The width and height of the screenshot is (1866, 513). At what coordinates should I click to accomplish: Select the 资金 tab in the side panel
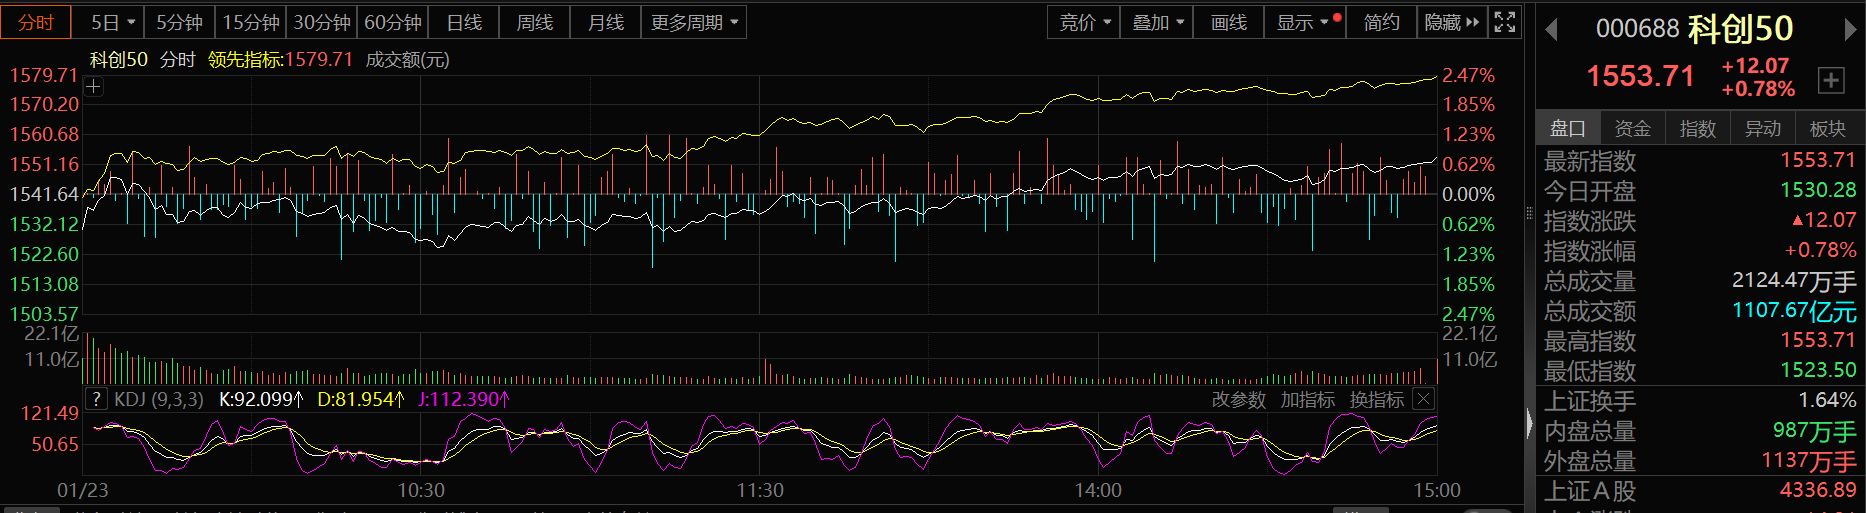tap(1632, 128)
